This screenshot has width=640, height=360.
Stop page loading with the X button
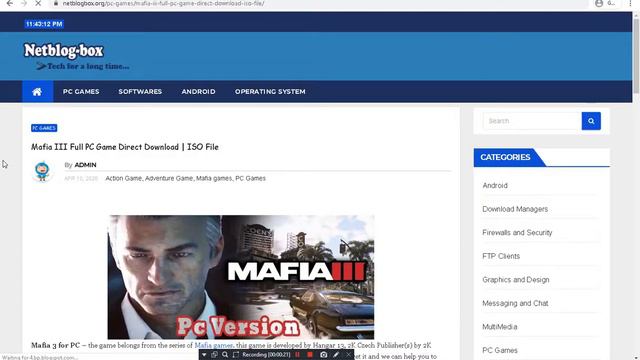pyautogui.click(x=38, y=3)
